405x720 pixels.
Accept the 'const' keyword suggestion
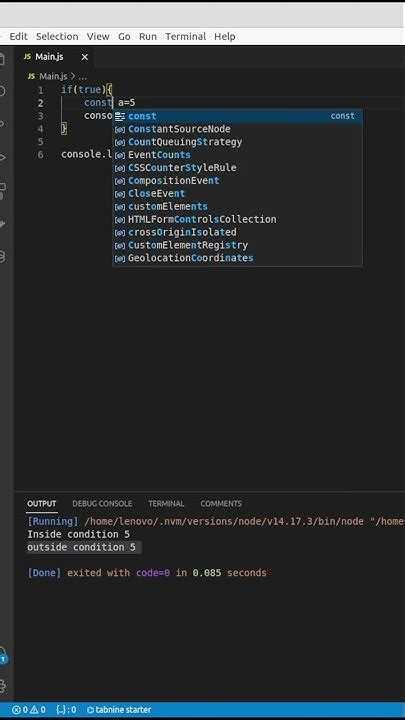coord(237,116)
